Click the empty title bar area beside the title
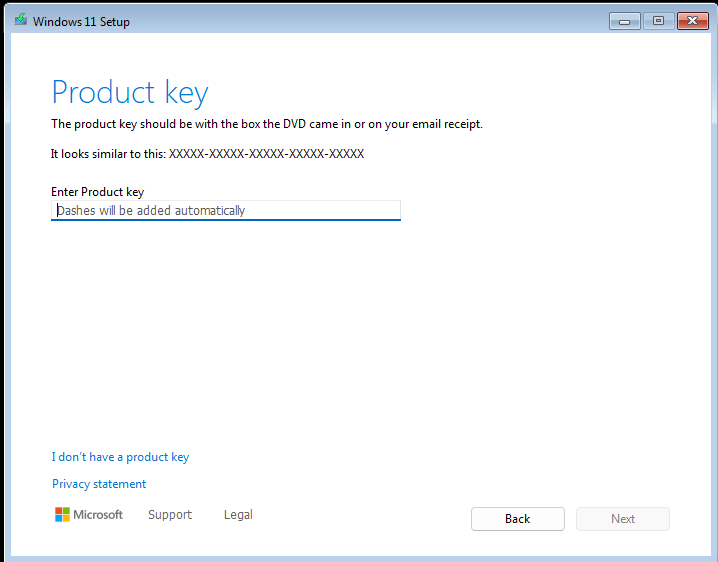 (366, 21)
